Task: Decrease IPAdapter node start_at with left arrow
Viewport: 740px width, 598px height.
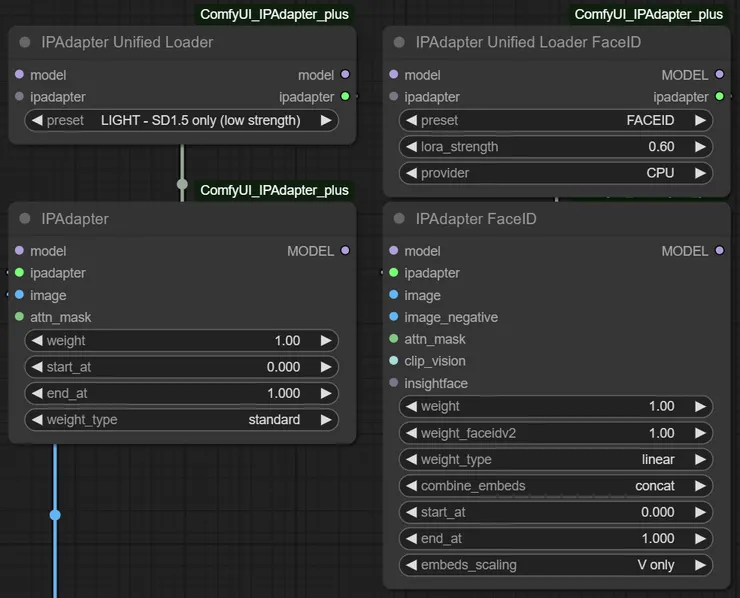Action: [x=37, y=367]
